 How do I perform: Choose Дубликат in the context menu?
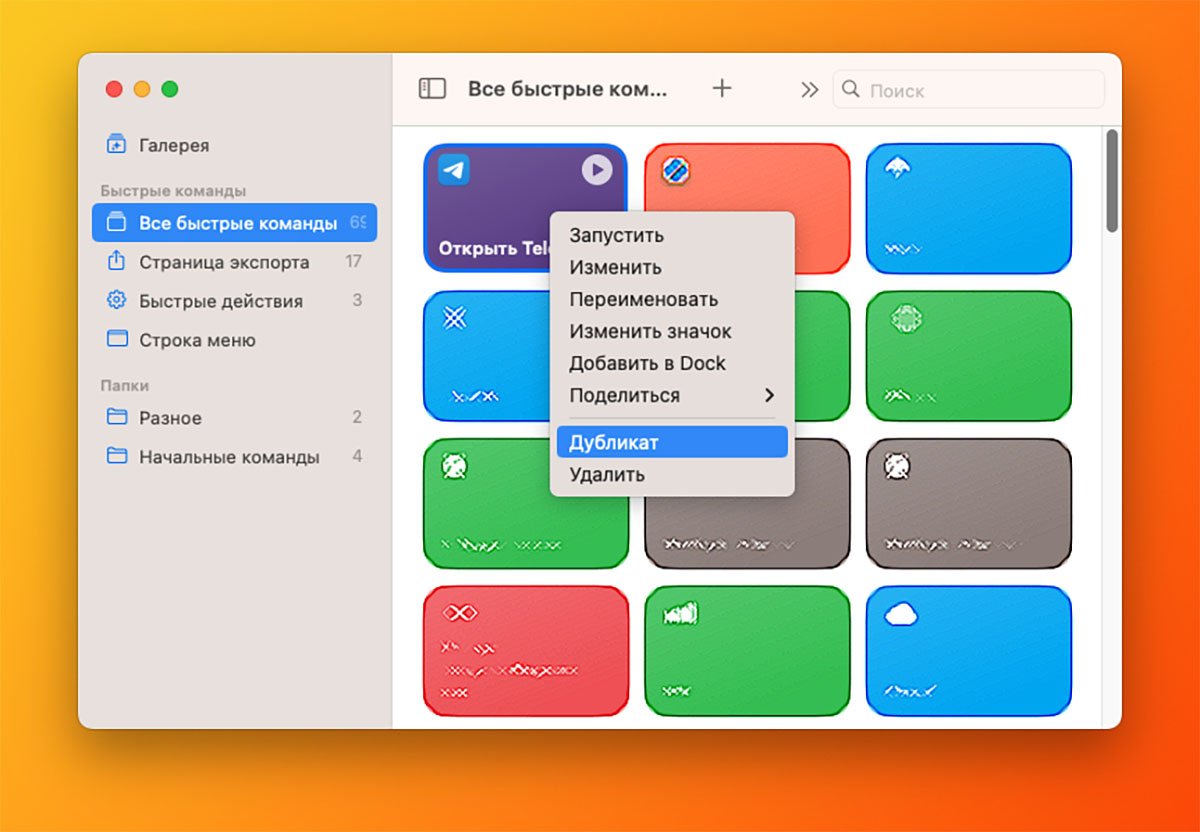[x=672, y=442]
